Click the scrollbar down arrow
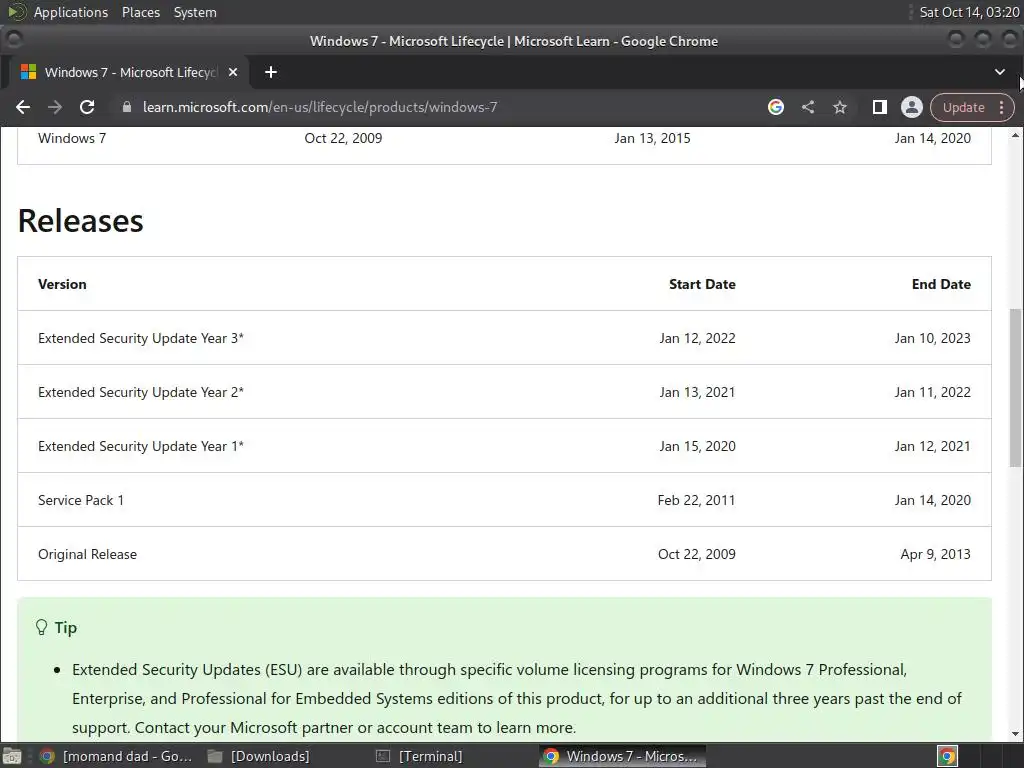This screenshot has width=1024, height=768. (1015, 734)
